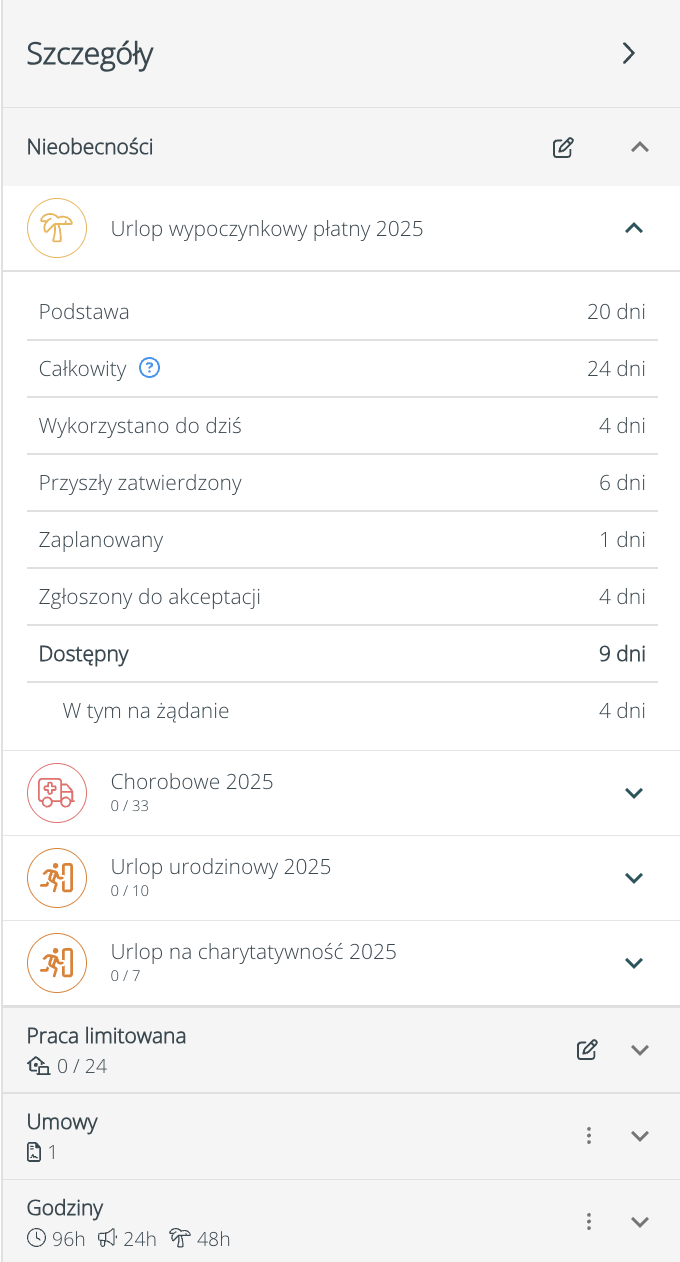Click the palm tree vacation leave icon
The height and width of the screenshot is (1262, 680).
(56, 229)
